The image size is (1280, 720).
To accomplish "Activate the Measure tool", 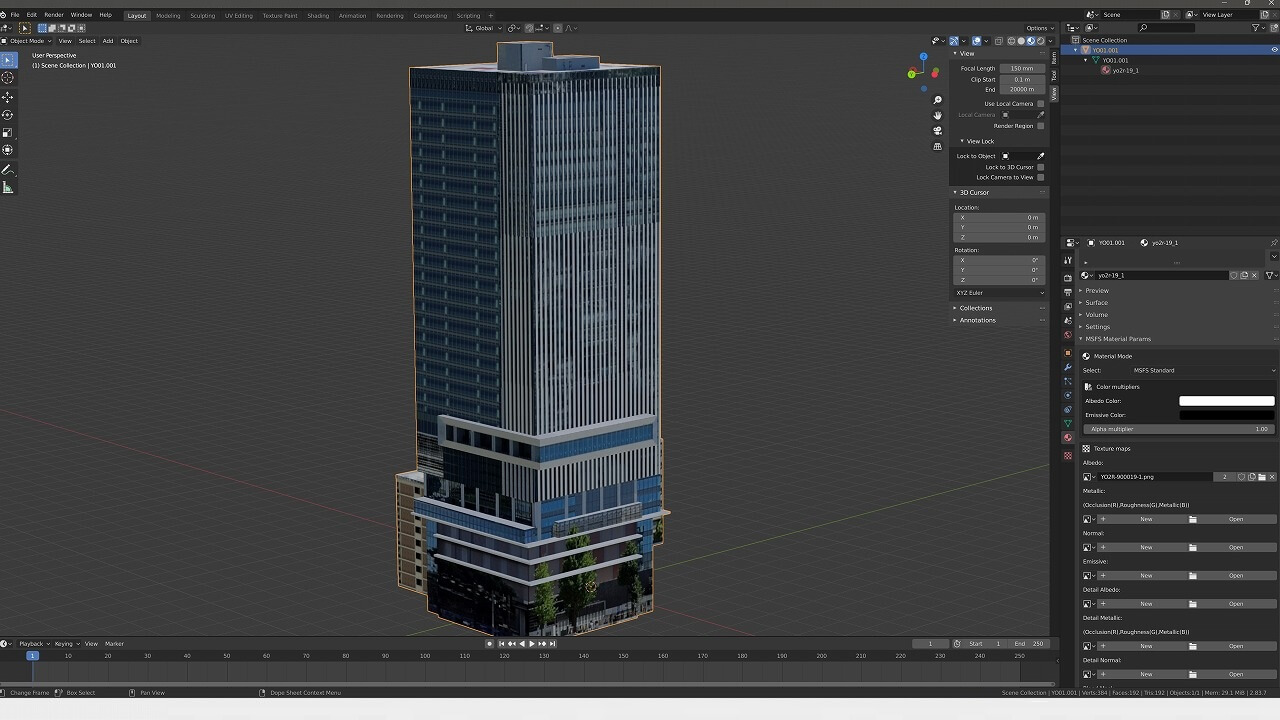I will [x=8, y=187].
